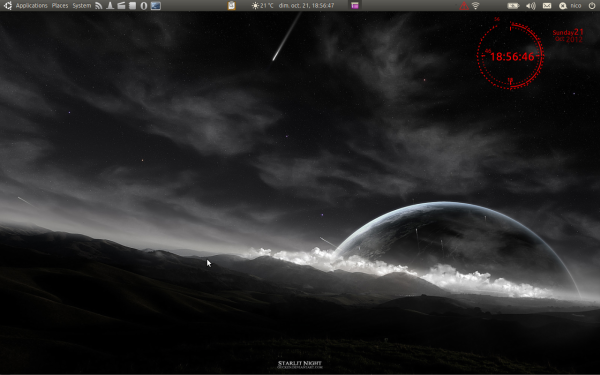600x375 pixels.
Task: Launch the VLC cone launcher
Action: 110,5
